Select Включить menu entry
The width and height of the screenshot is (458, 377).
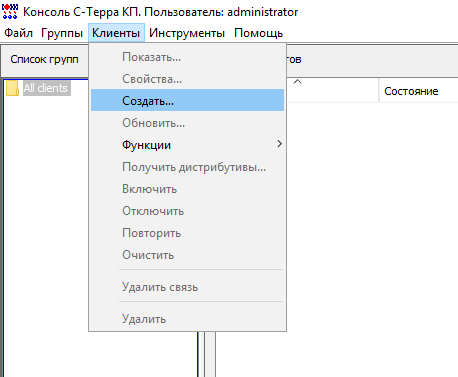pyautogui.click(x=187, y=189)
